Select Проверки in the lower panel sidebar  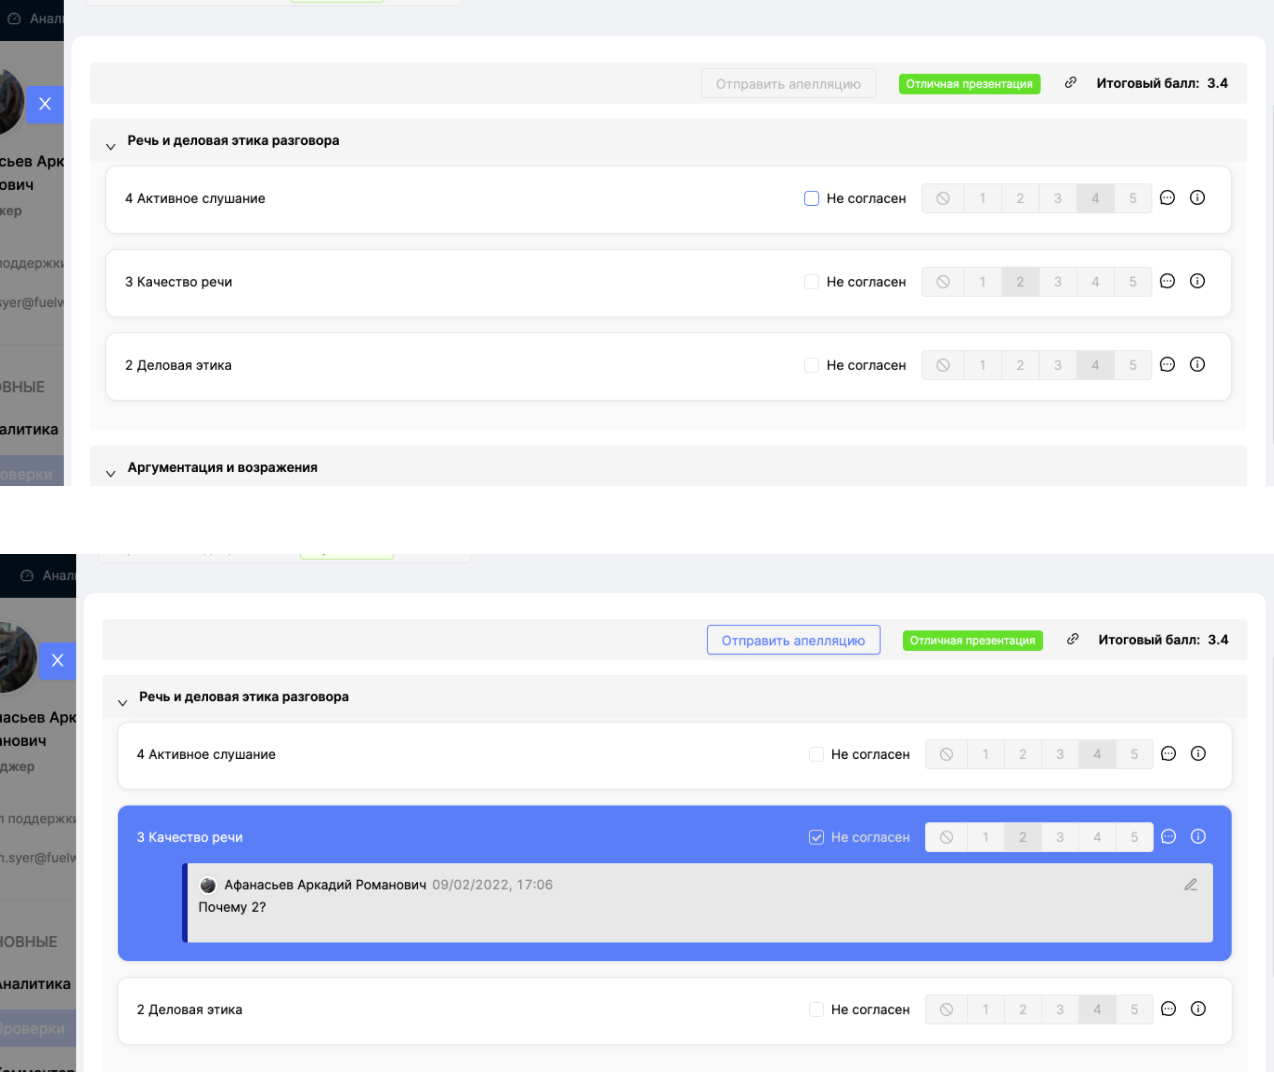pos(34,1029)
